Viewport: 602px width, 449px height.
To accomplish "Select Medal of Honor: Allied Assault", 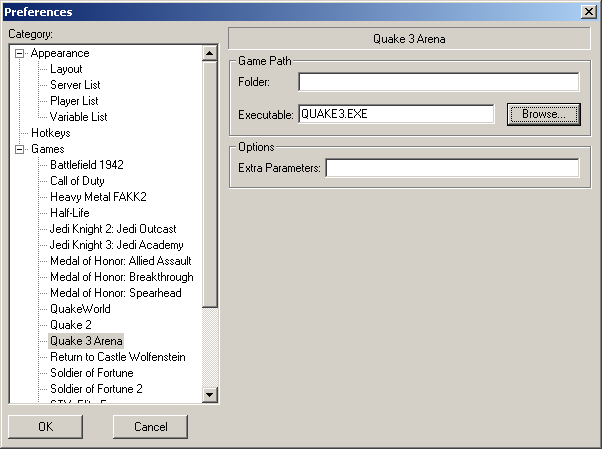I will tap(121, 261).
